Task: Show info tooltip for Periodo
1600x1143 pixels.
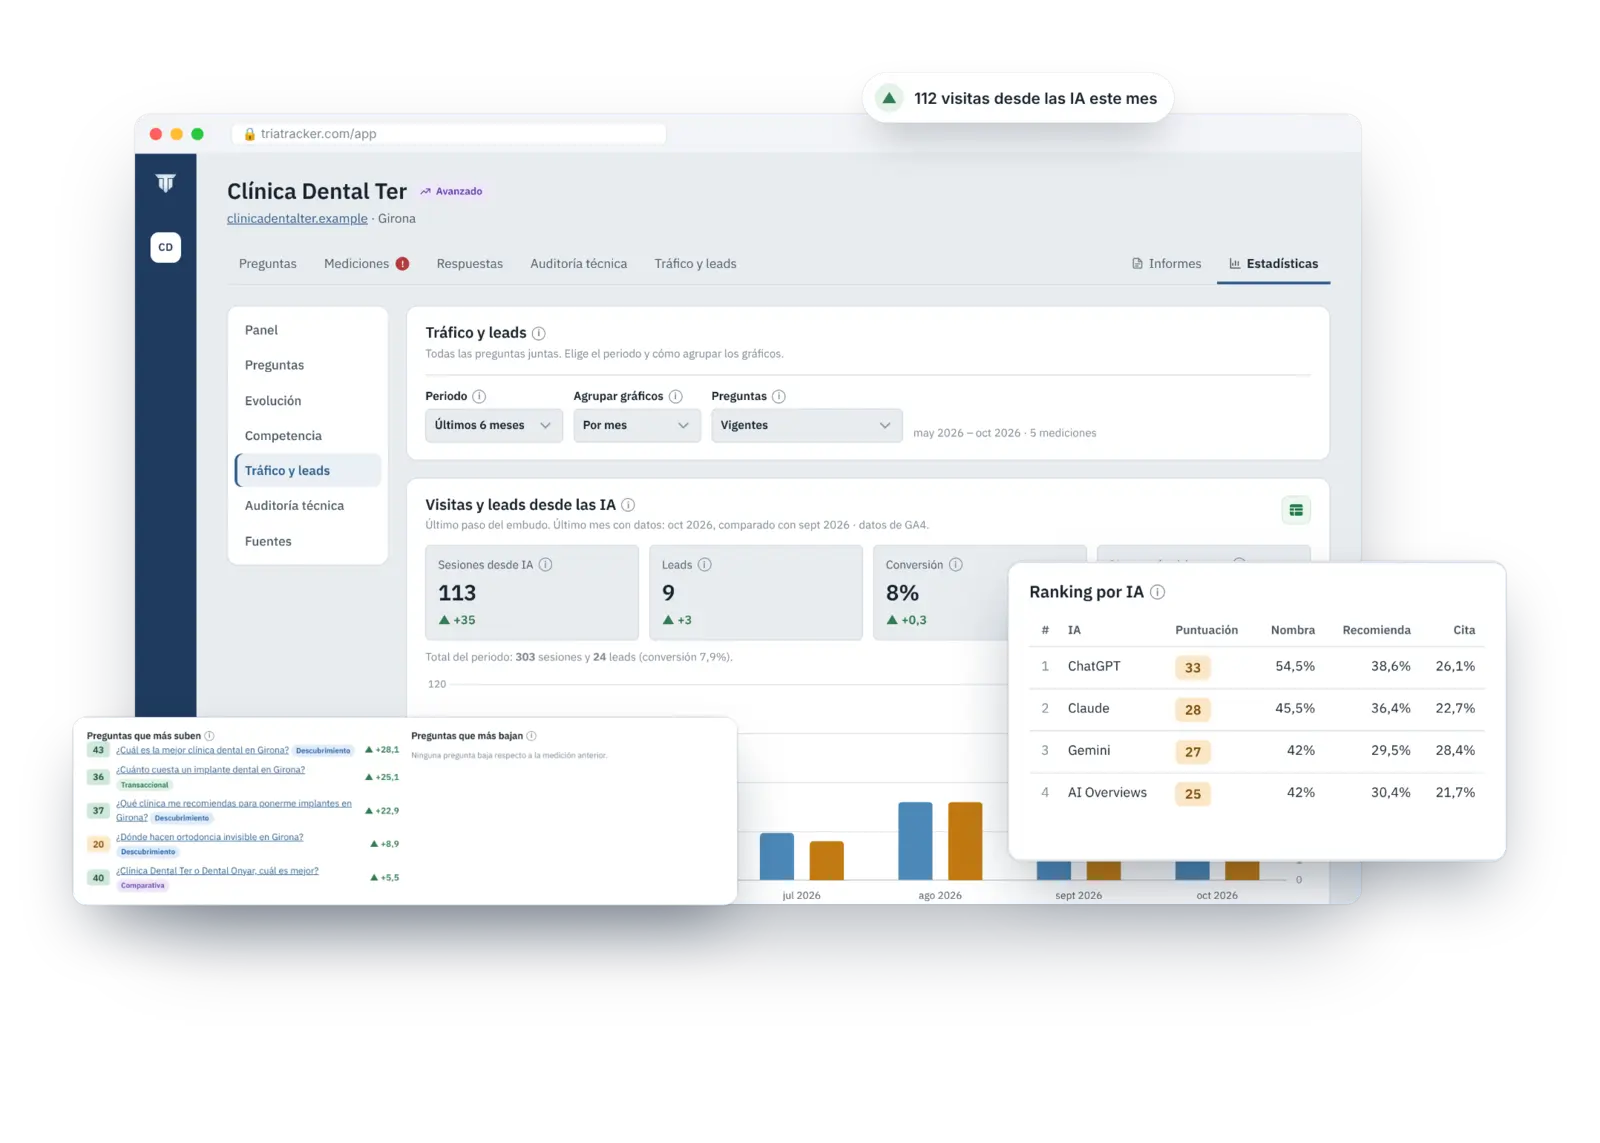Action: click(x=479, y=396)
